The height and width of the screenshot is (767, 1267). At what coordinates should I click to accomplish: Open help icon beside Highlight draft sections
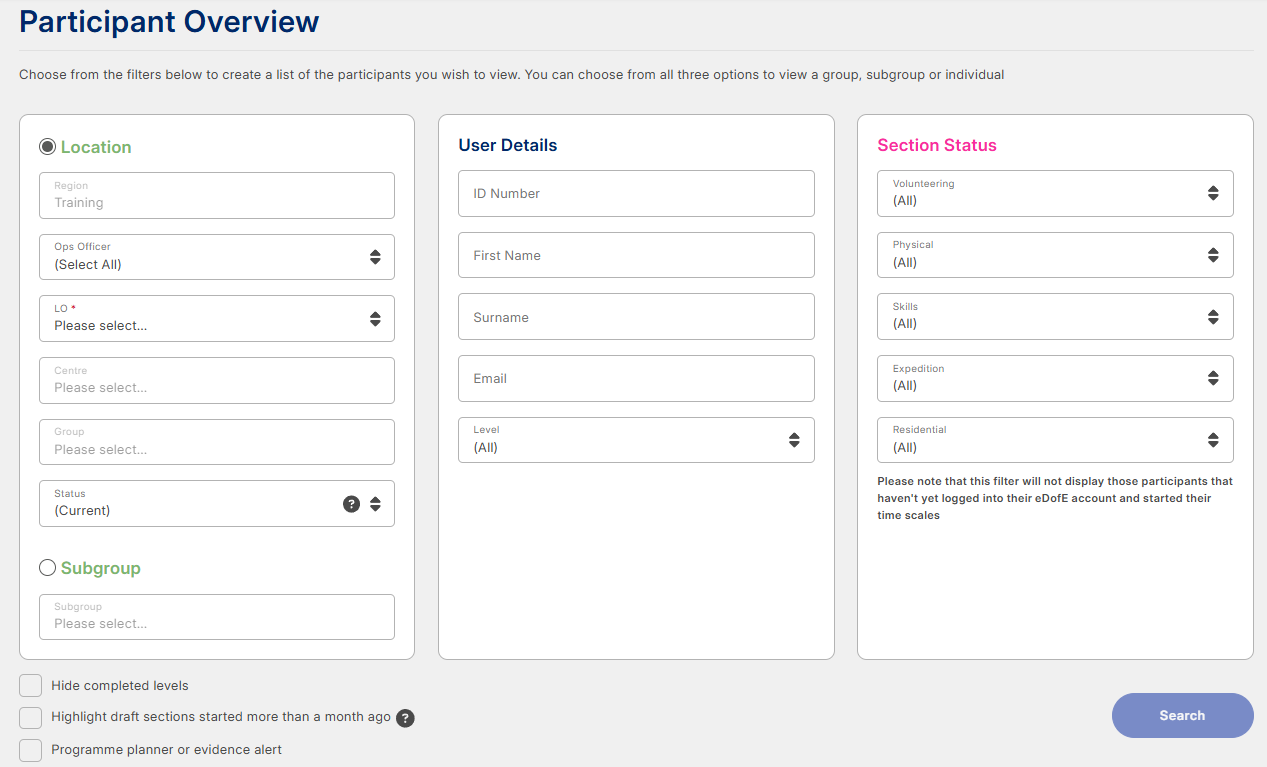click(405, 718)
